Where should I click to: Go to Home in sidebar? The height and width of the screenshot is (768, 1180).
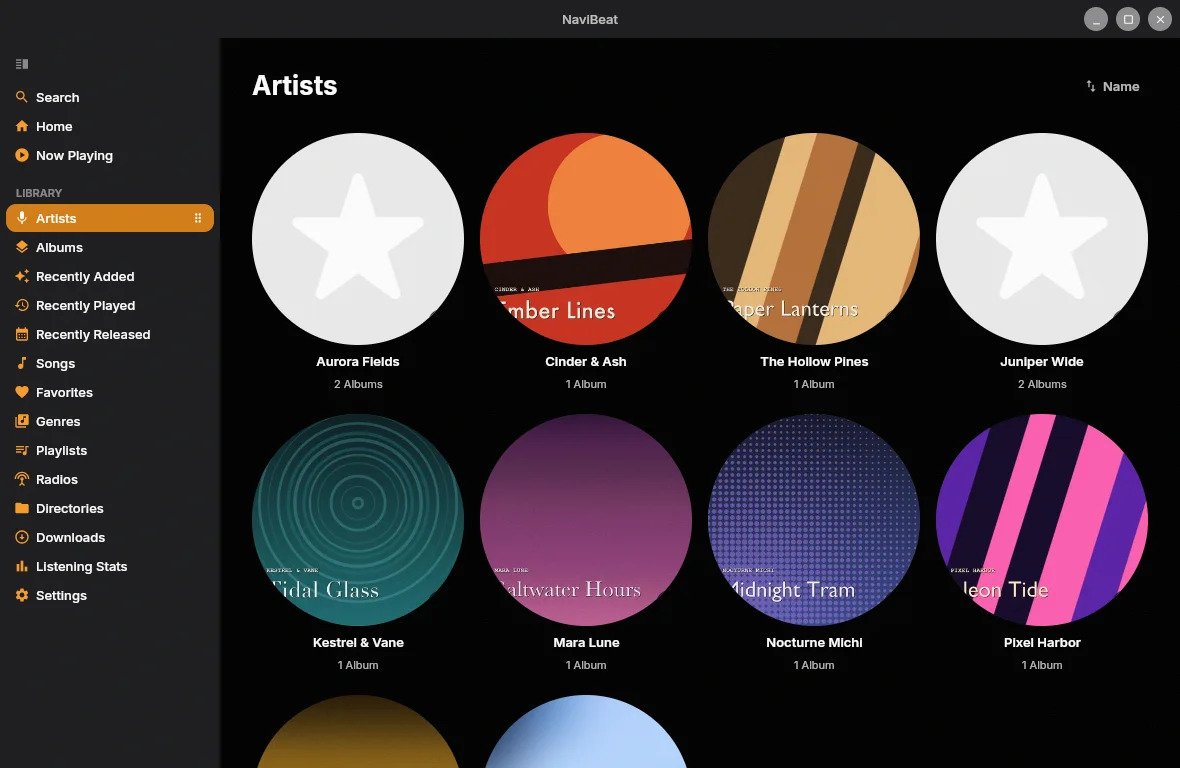[x=110, y=126]
